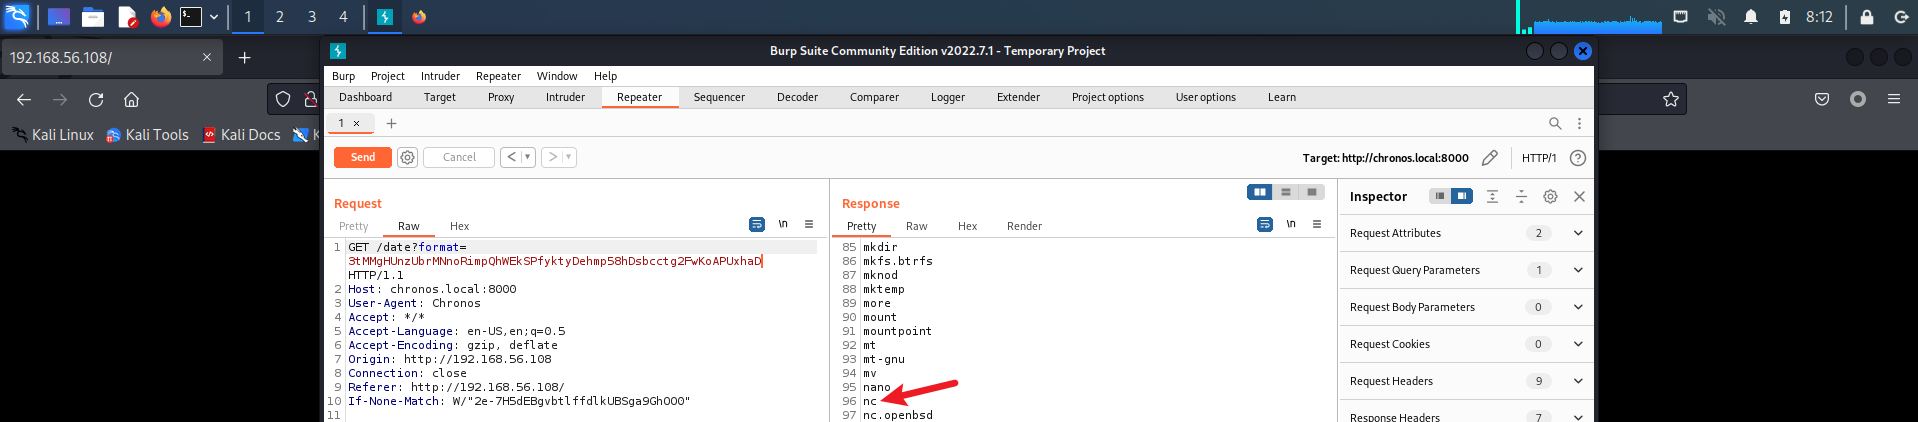Viewport: 1918px width, 422px height.
Task: Open the Kali applications menu icon
Action: [18, 17]
